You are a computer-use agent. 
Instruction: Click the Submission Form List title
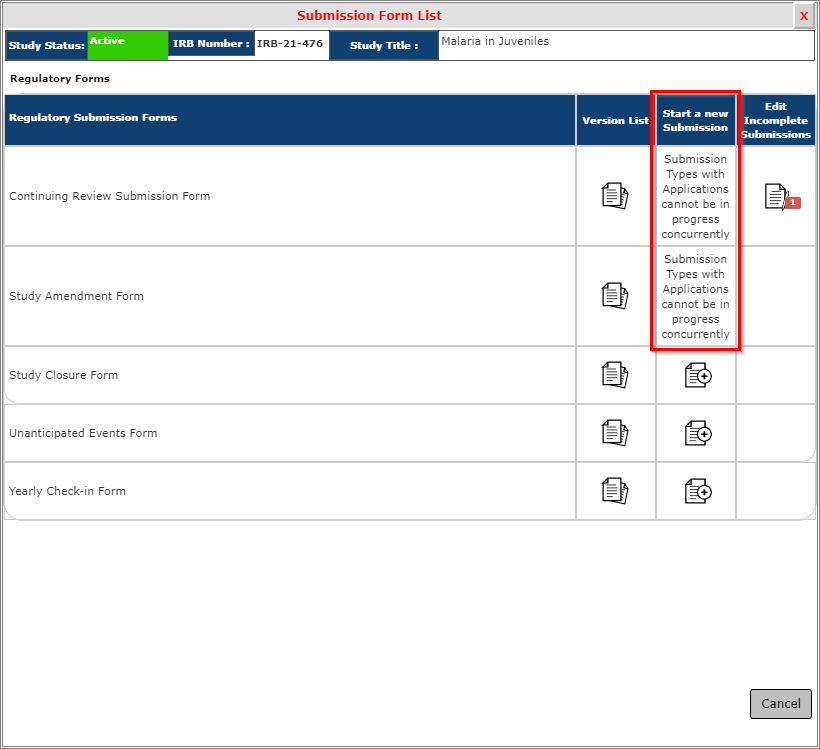(369, 16)
